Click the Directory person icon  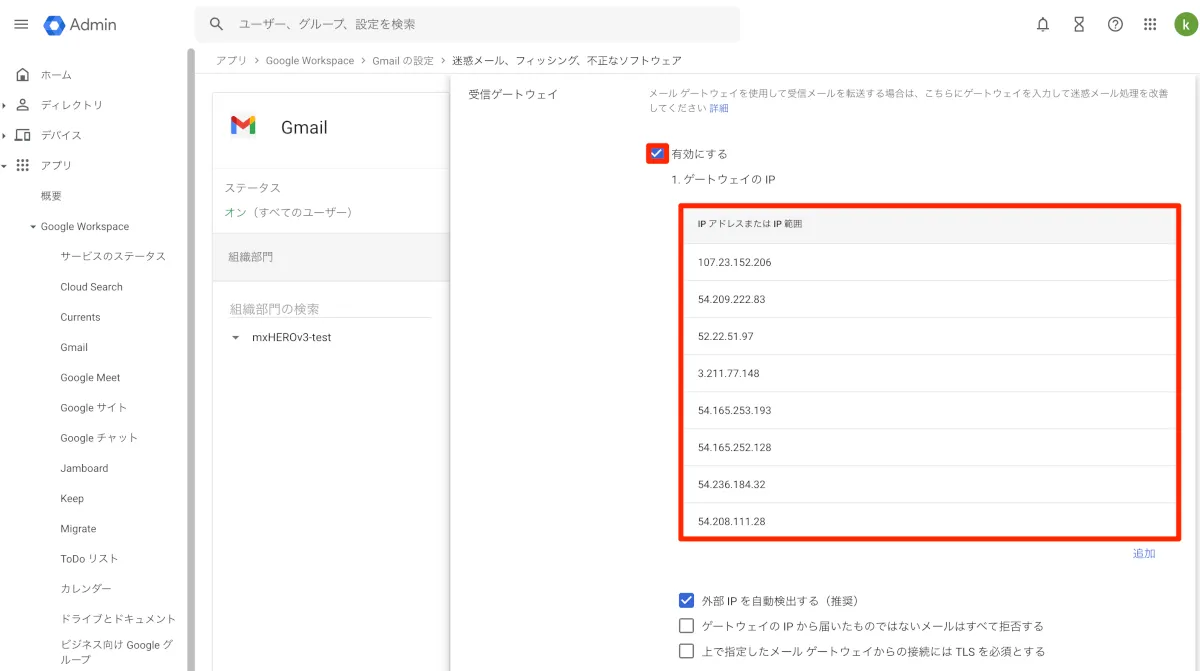(x=23, y=105)
